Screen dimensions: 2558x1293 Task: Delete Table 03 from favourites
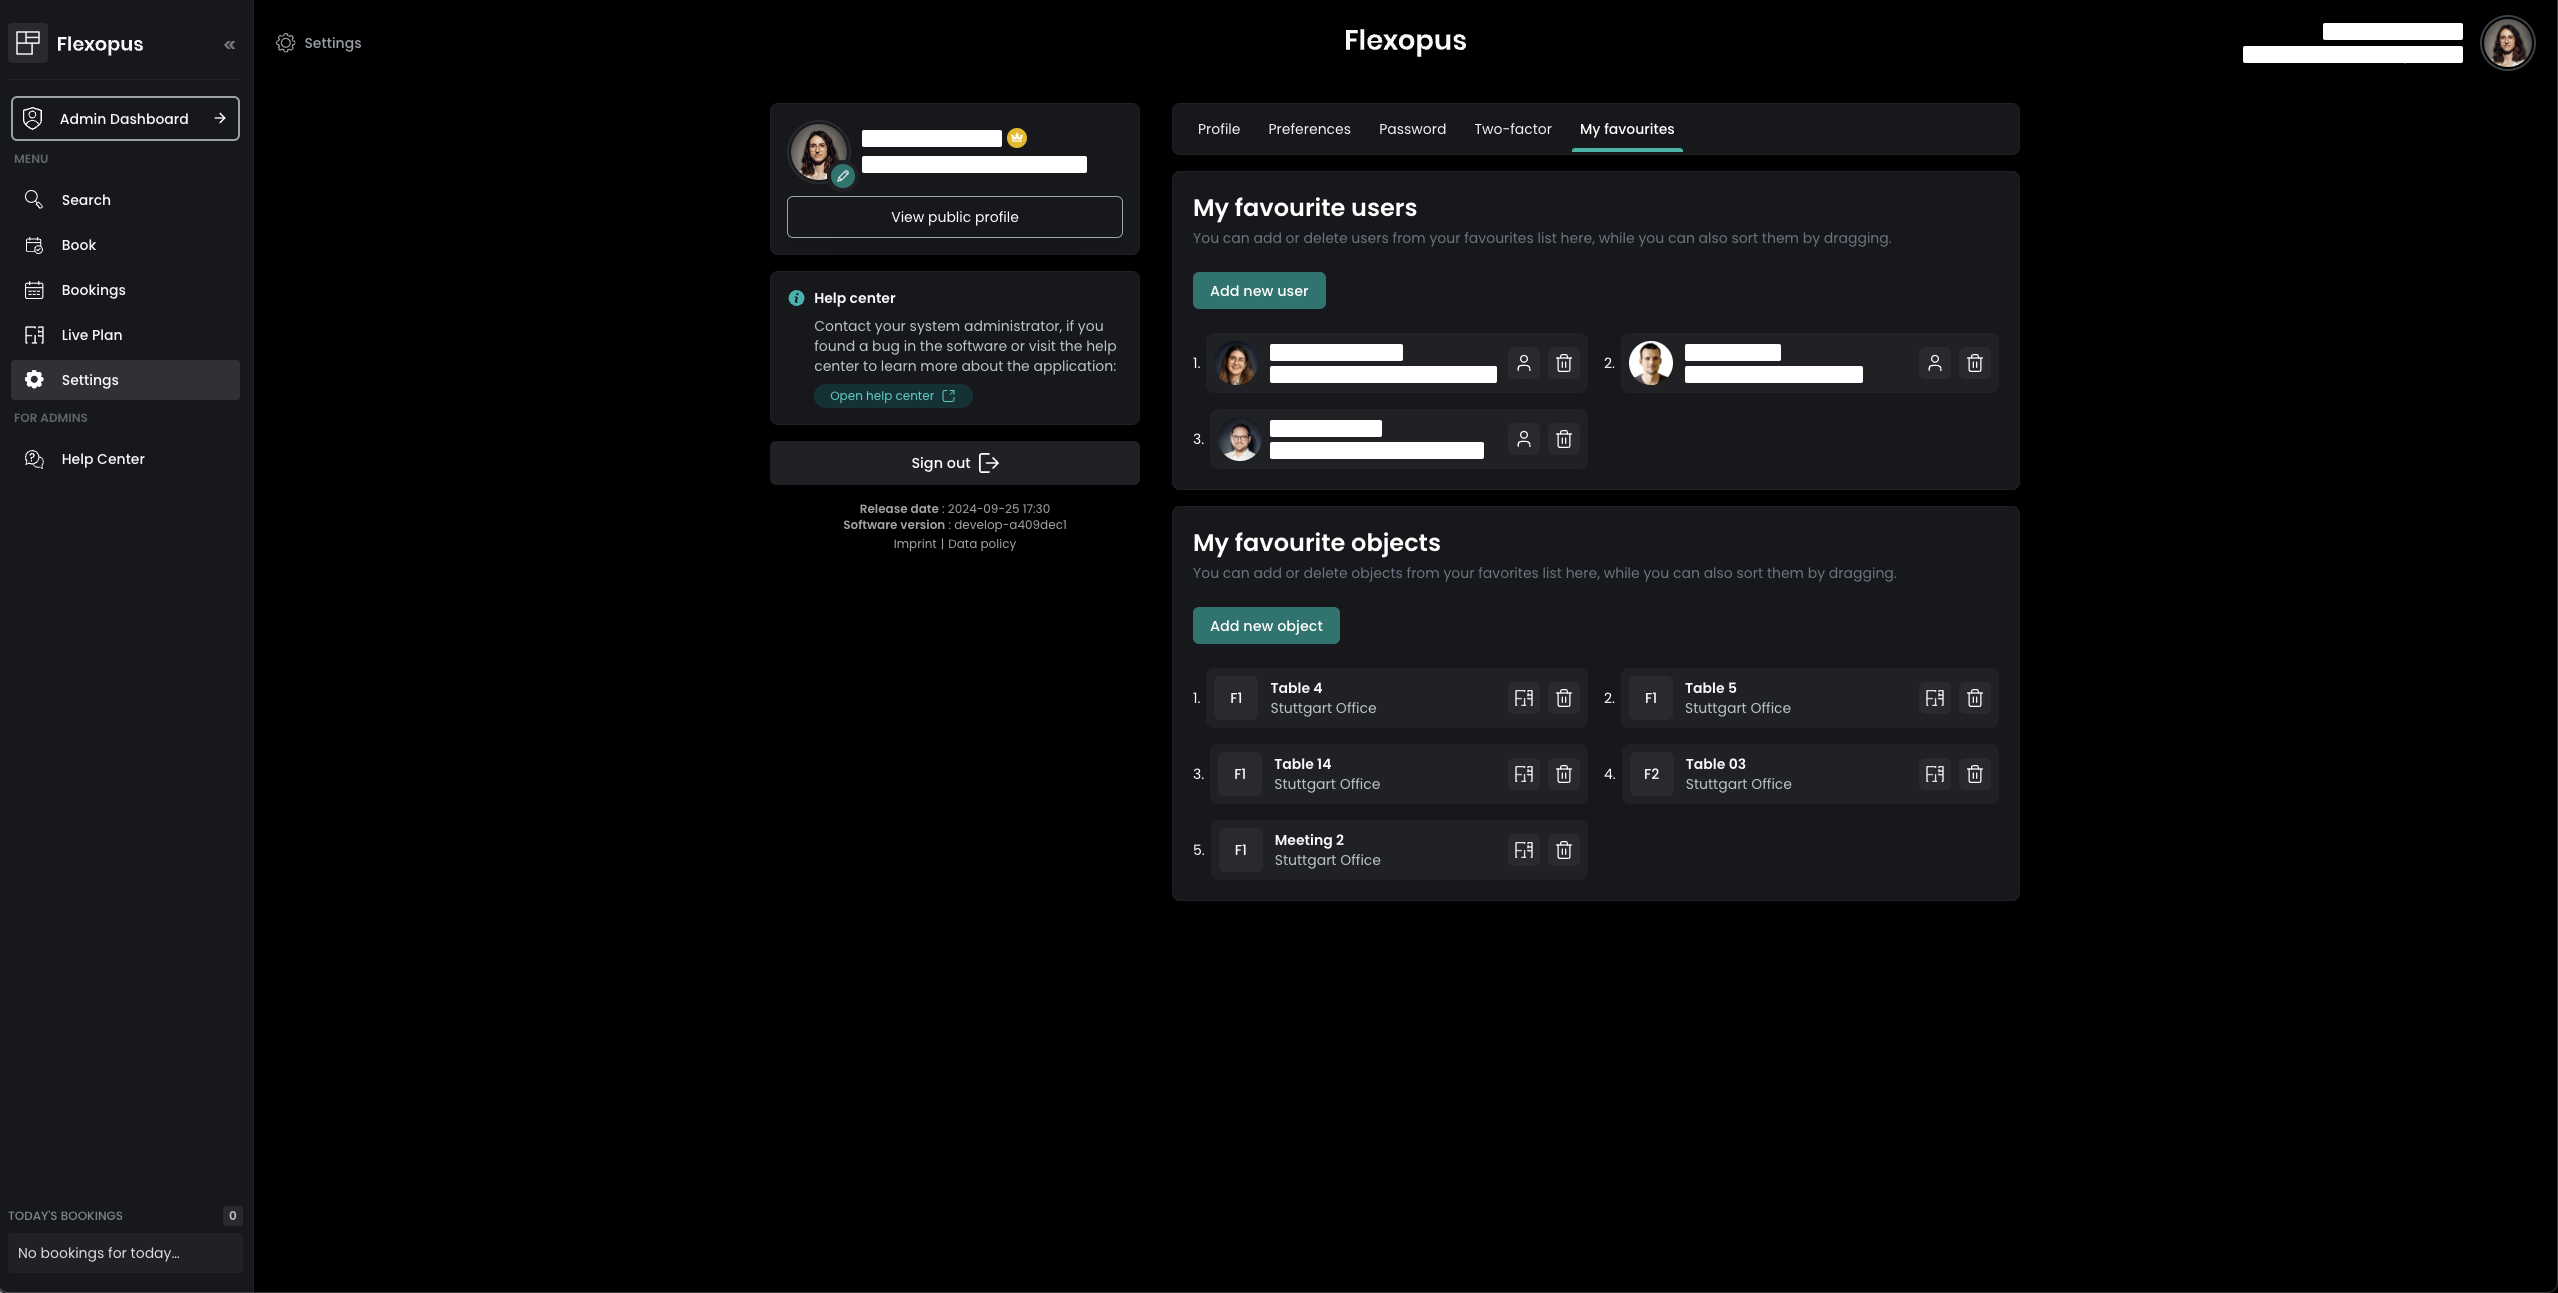click(x=1975, y=774)
